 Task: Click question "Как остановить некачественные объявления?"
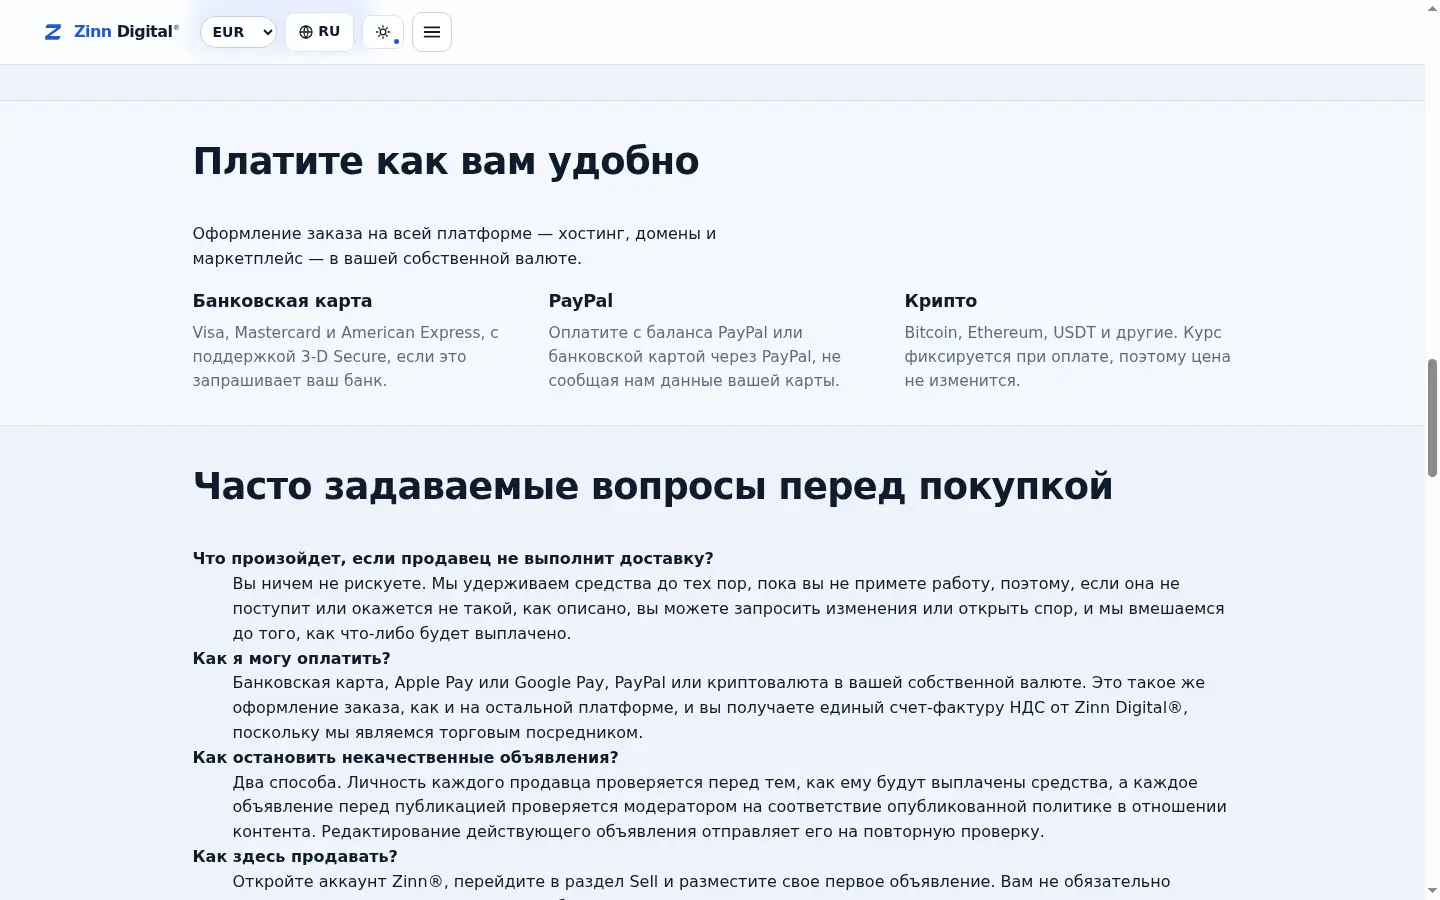[x=405, y=758]
